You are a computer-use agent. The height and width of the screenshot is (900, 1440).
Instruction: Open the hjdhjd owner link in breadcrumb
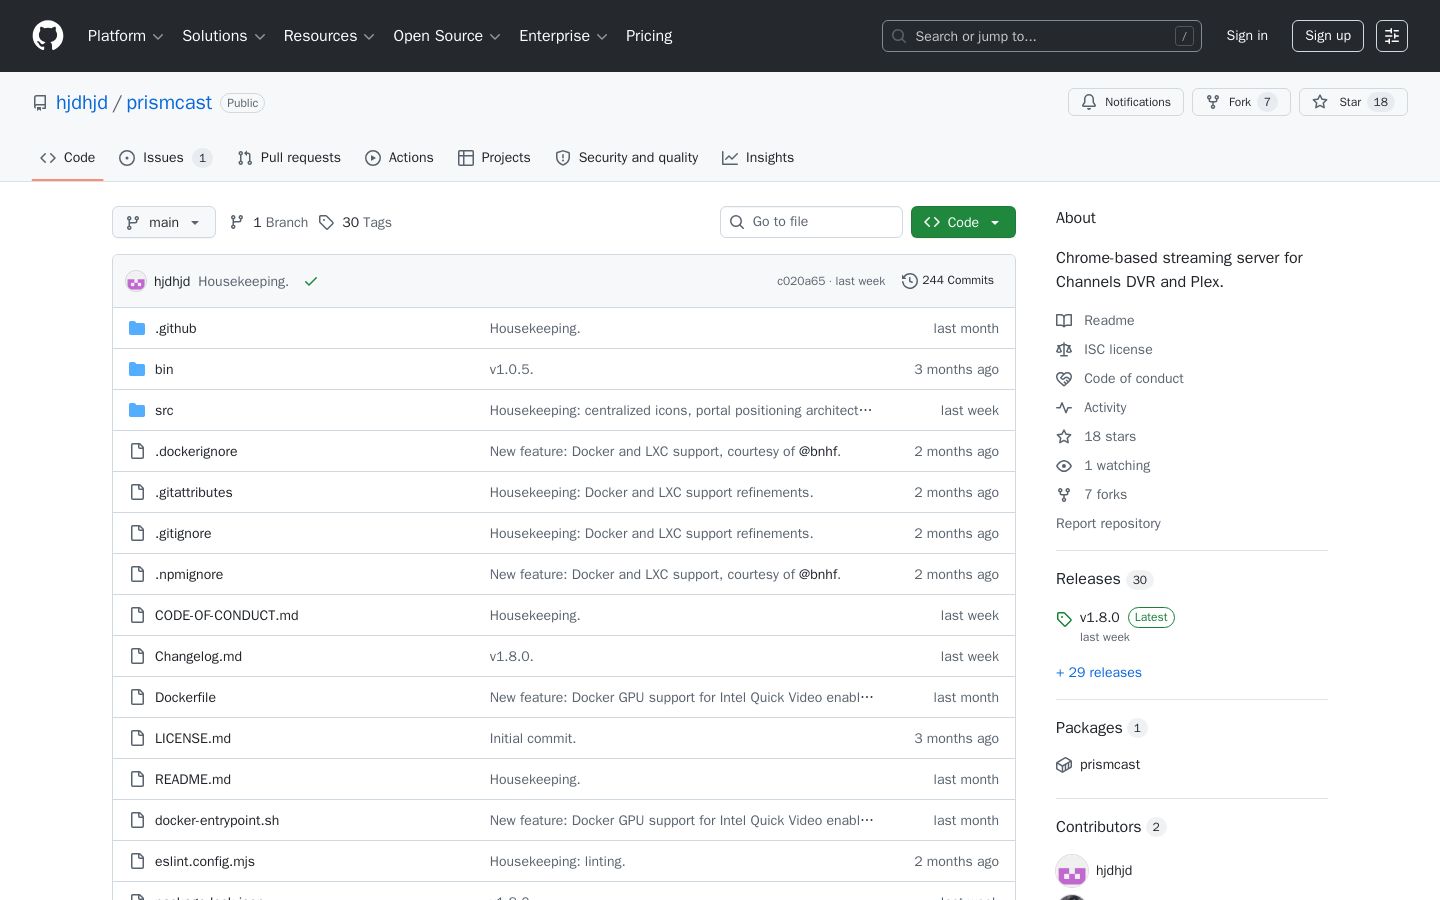pyautogui.click(x=82, y=103)
